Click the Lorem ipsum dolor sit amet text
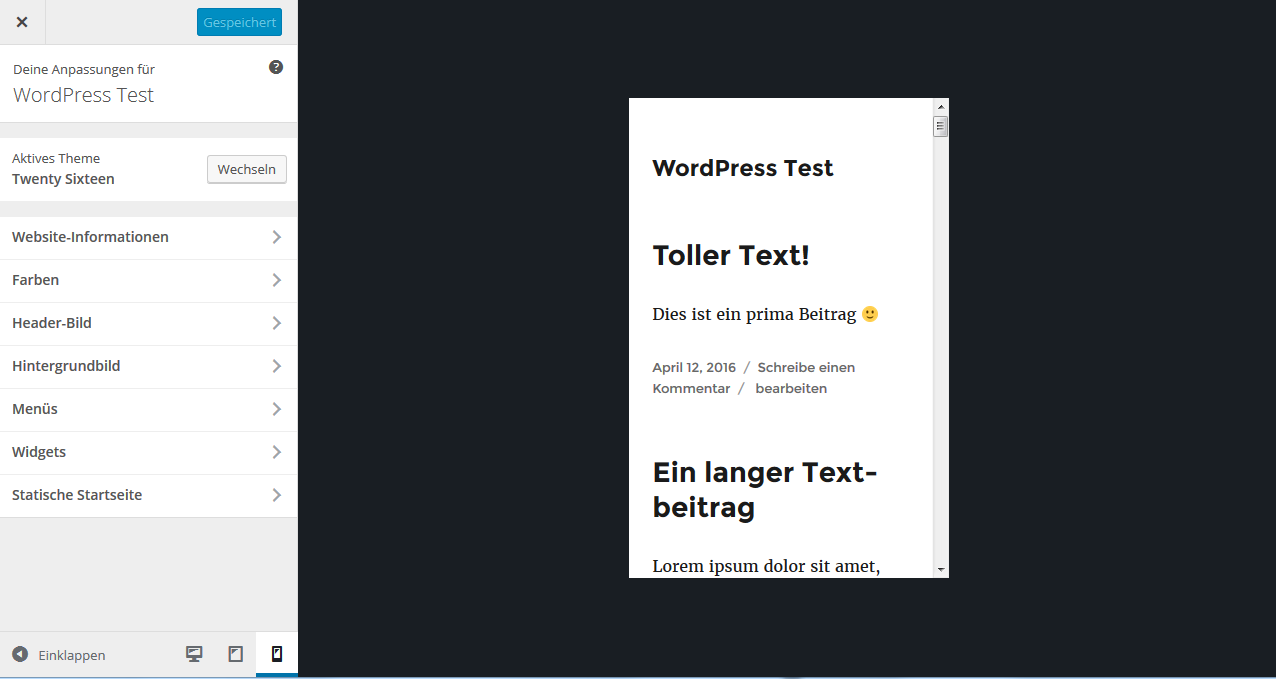This screenshot has width=1276, height=679. [x=766, y=566]
